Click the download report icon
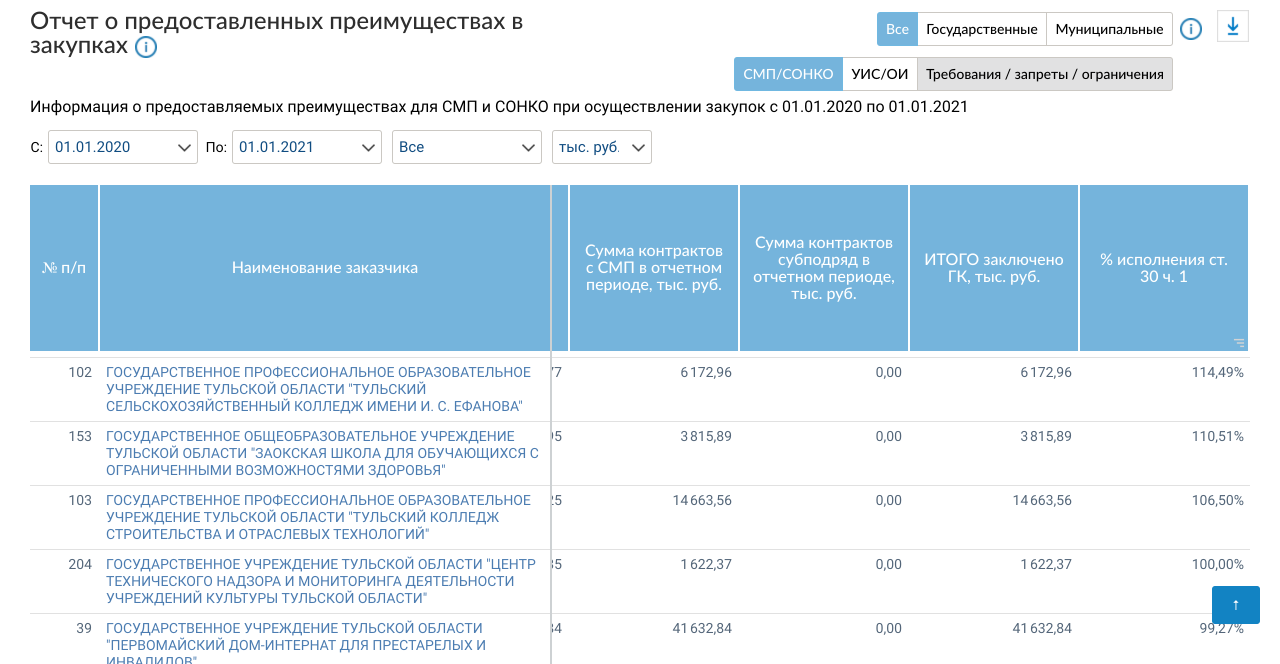The height and width of the screenshot is (664, 1280). click(1233, 27)
